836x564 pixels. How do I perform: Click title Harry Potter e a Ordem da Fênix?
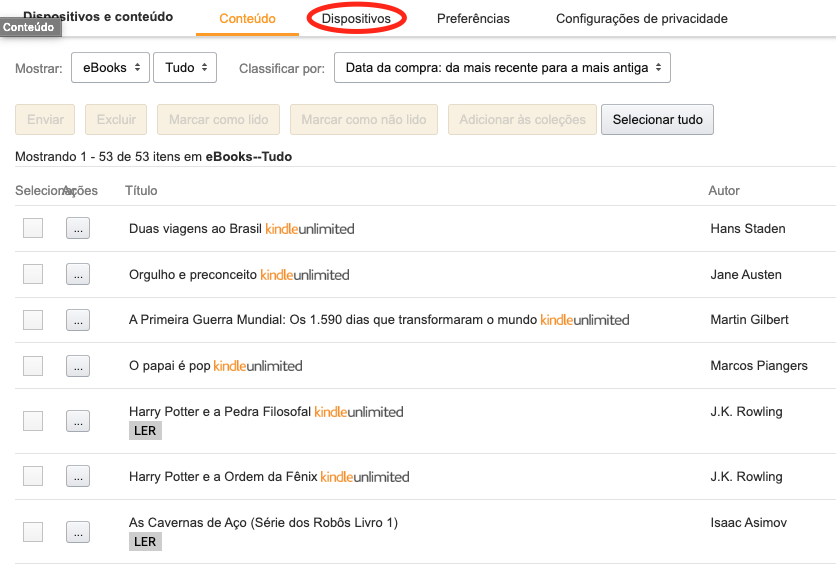pyautogui.click(x=223, y=477)
